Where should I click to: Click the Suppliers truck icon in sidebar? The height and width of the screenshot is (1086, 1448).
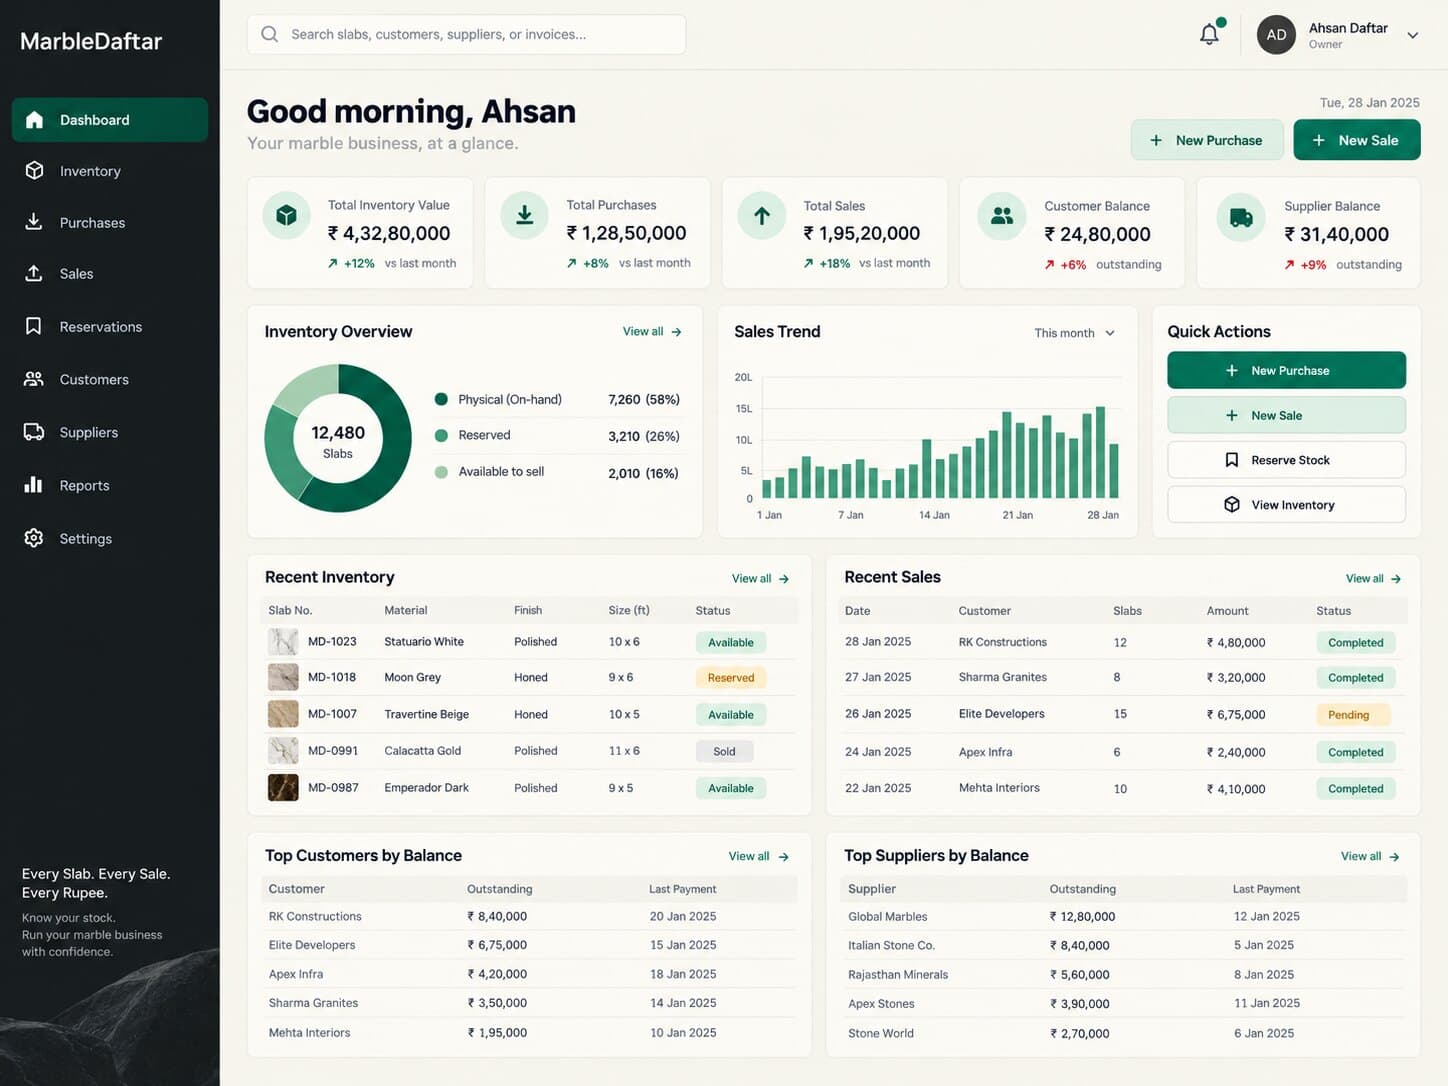[x=34, y=432]
